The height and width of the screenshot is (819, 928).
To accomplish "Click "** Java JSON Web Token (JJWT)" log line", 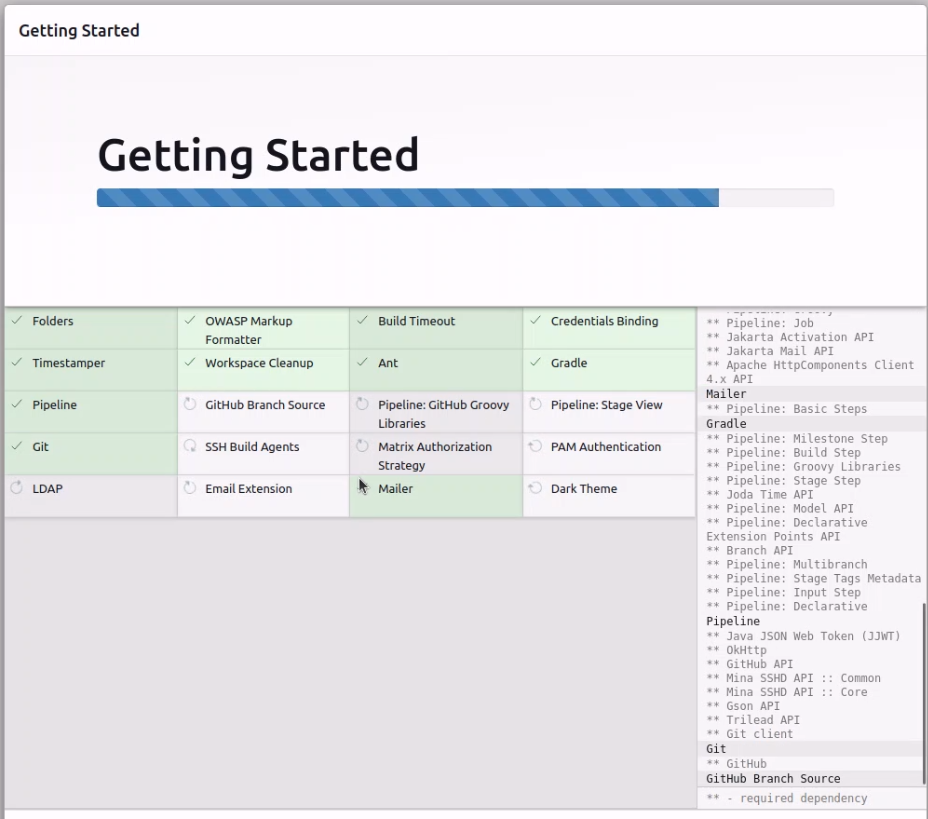I will 803,636.
